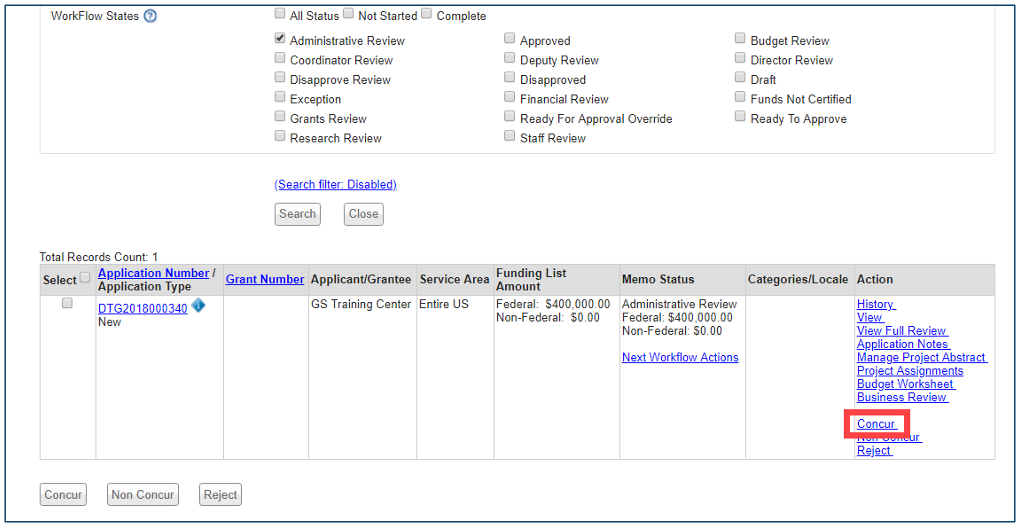Open application number DTG2018000340 link

click(142, 309)
